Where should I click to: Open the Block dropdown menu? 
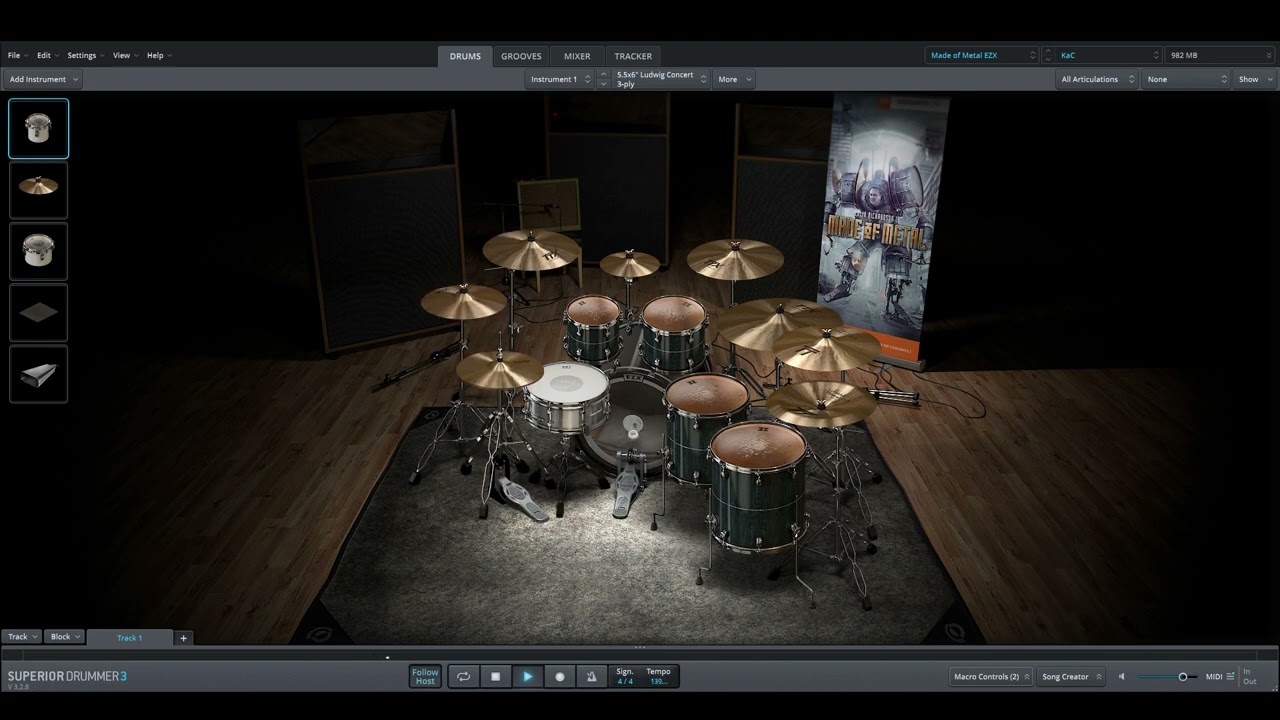click(65, 637)
